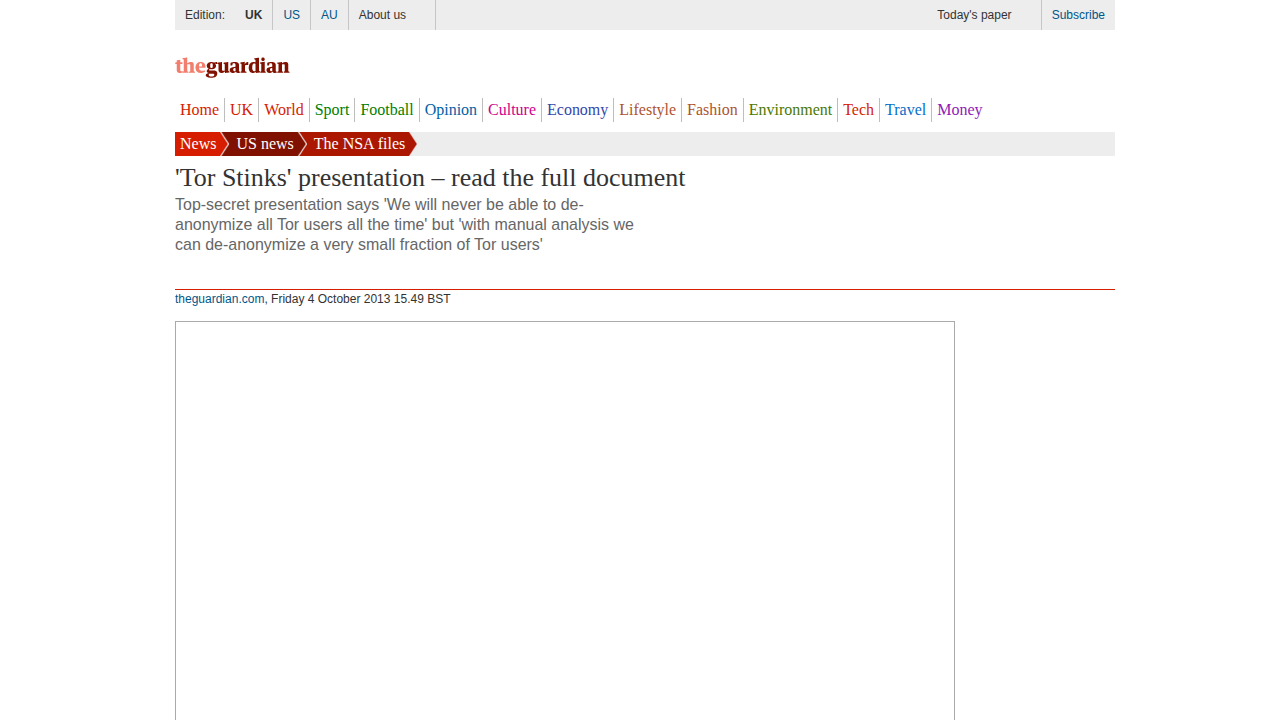Open the Sport section
Viewport: 1280px width, 720px height.
click(x=332, y=110)
